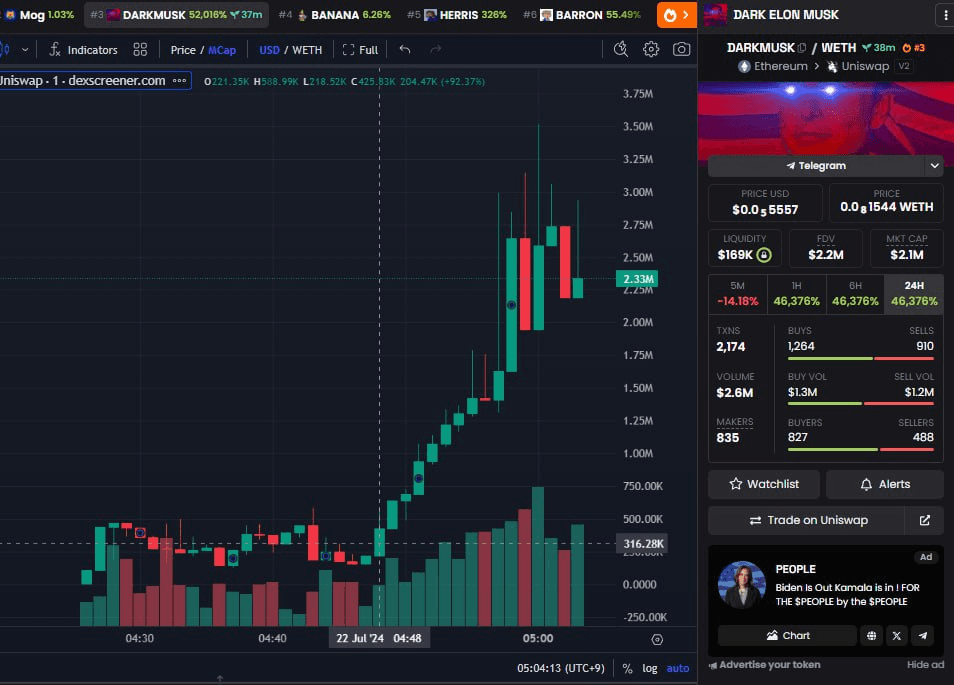Viewport: 954px width, 685px height.
Task: Click the green 2.33M price scale label
Action: (638, 279)
